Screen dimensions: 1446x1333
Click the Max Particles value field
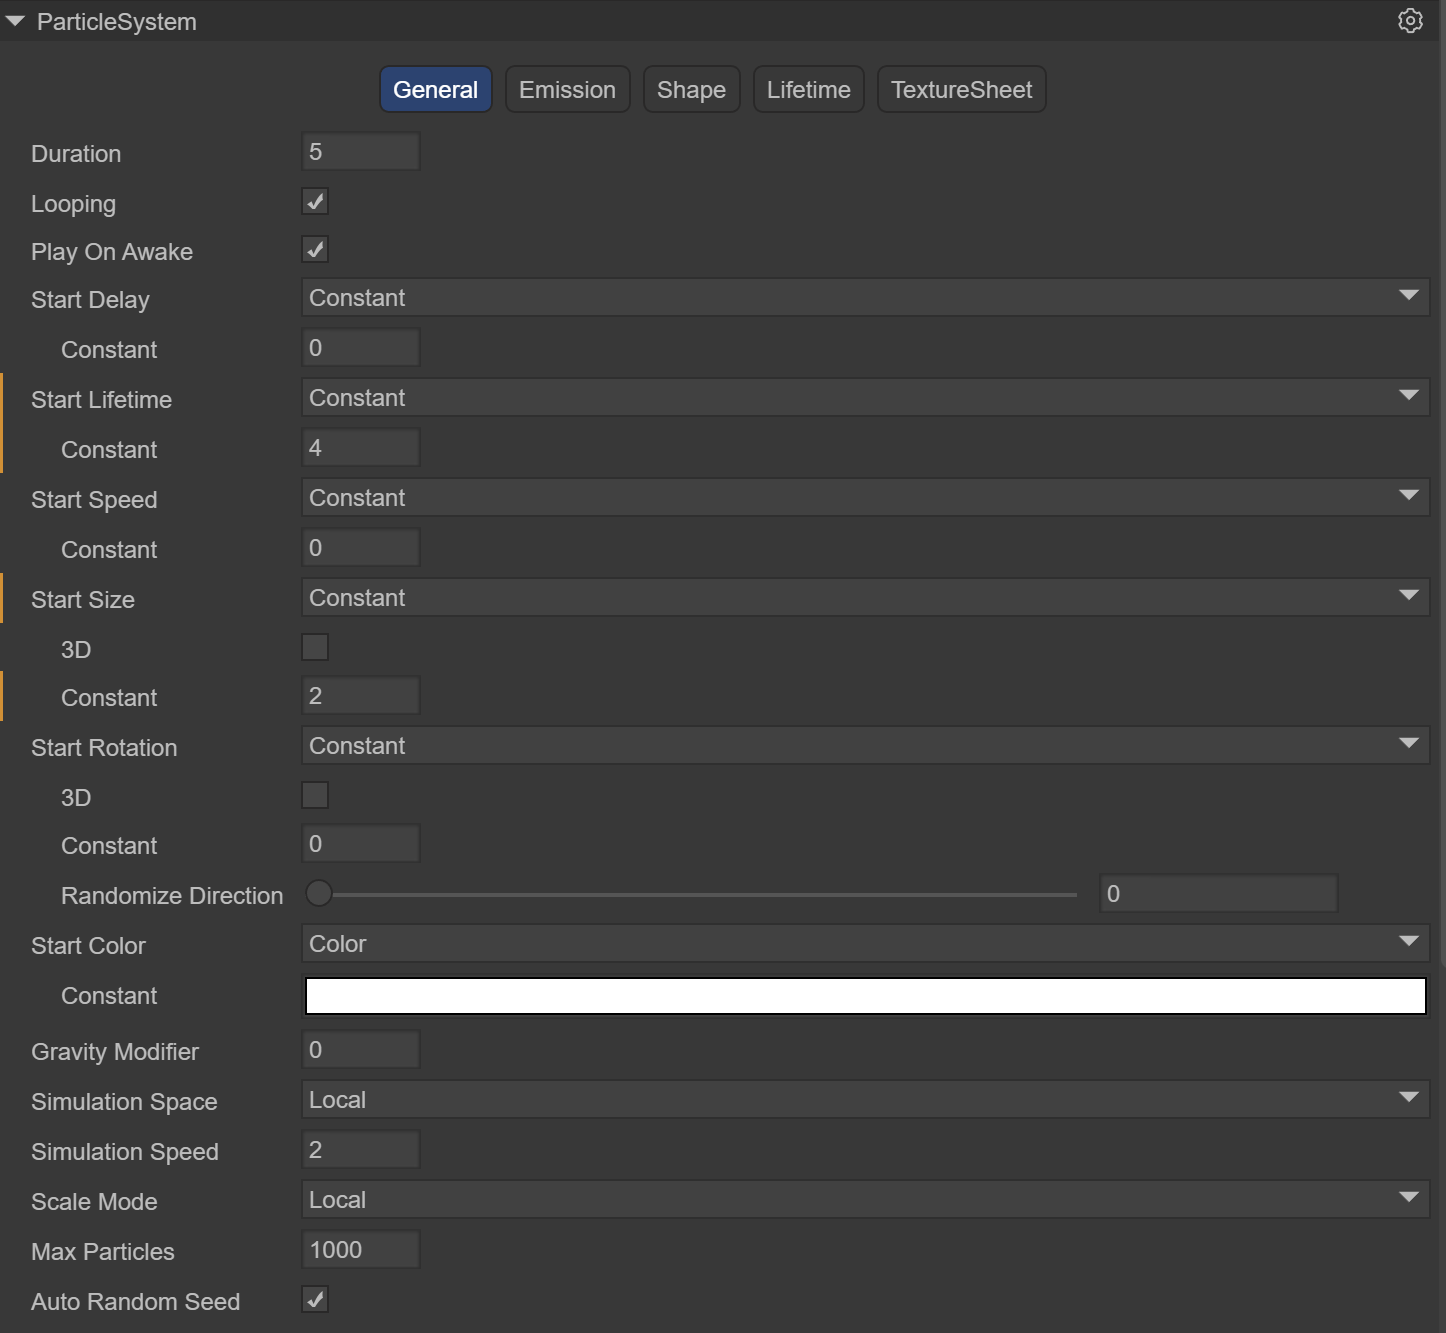(x=360, y=1250)
